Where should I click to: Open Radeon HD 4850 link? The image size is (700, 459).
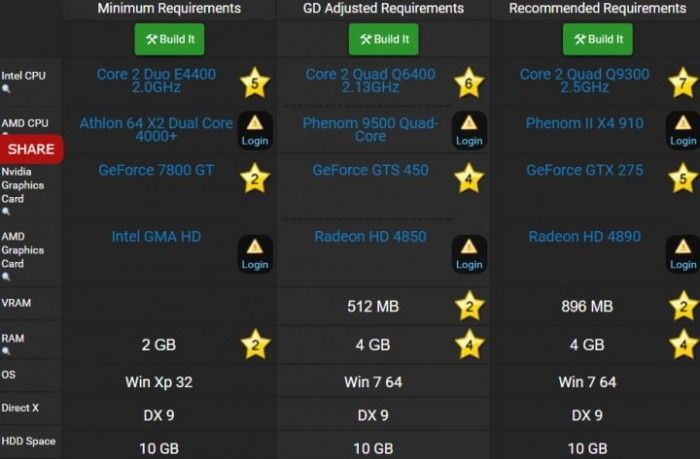point(371,237)
